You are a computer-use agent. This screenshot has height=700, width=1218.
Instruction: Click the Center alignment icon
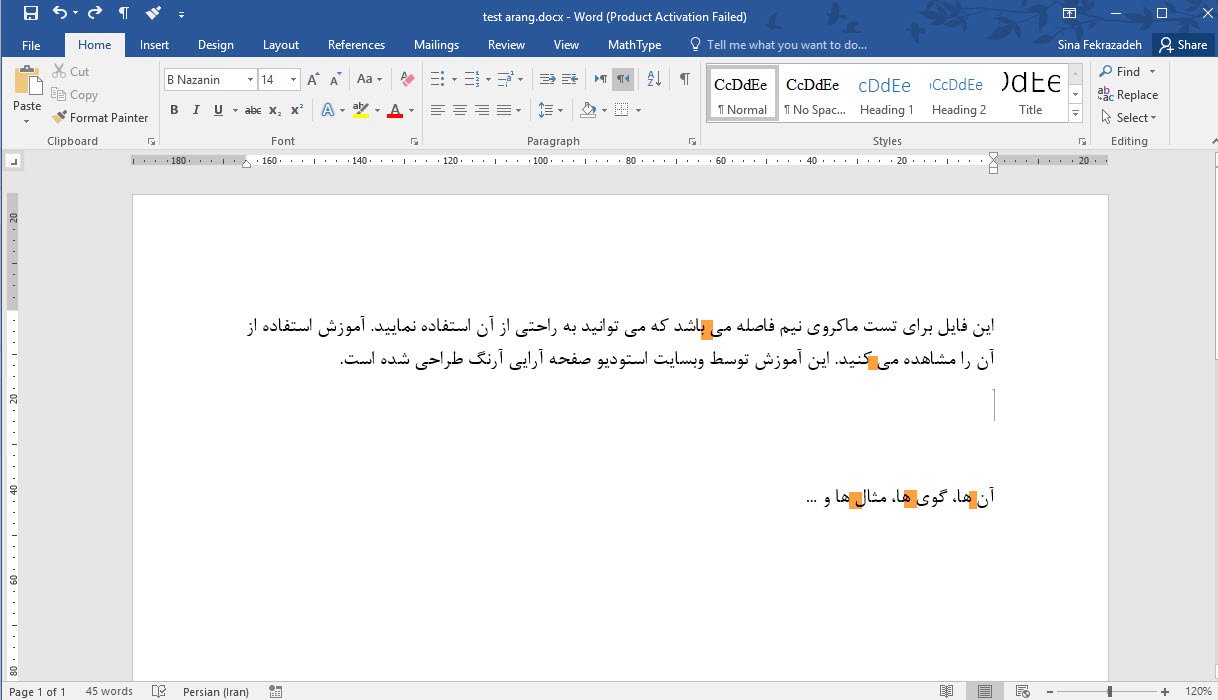[460, 110]
